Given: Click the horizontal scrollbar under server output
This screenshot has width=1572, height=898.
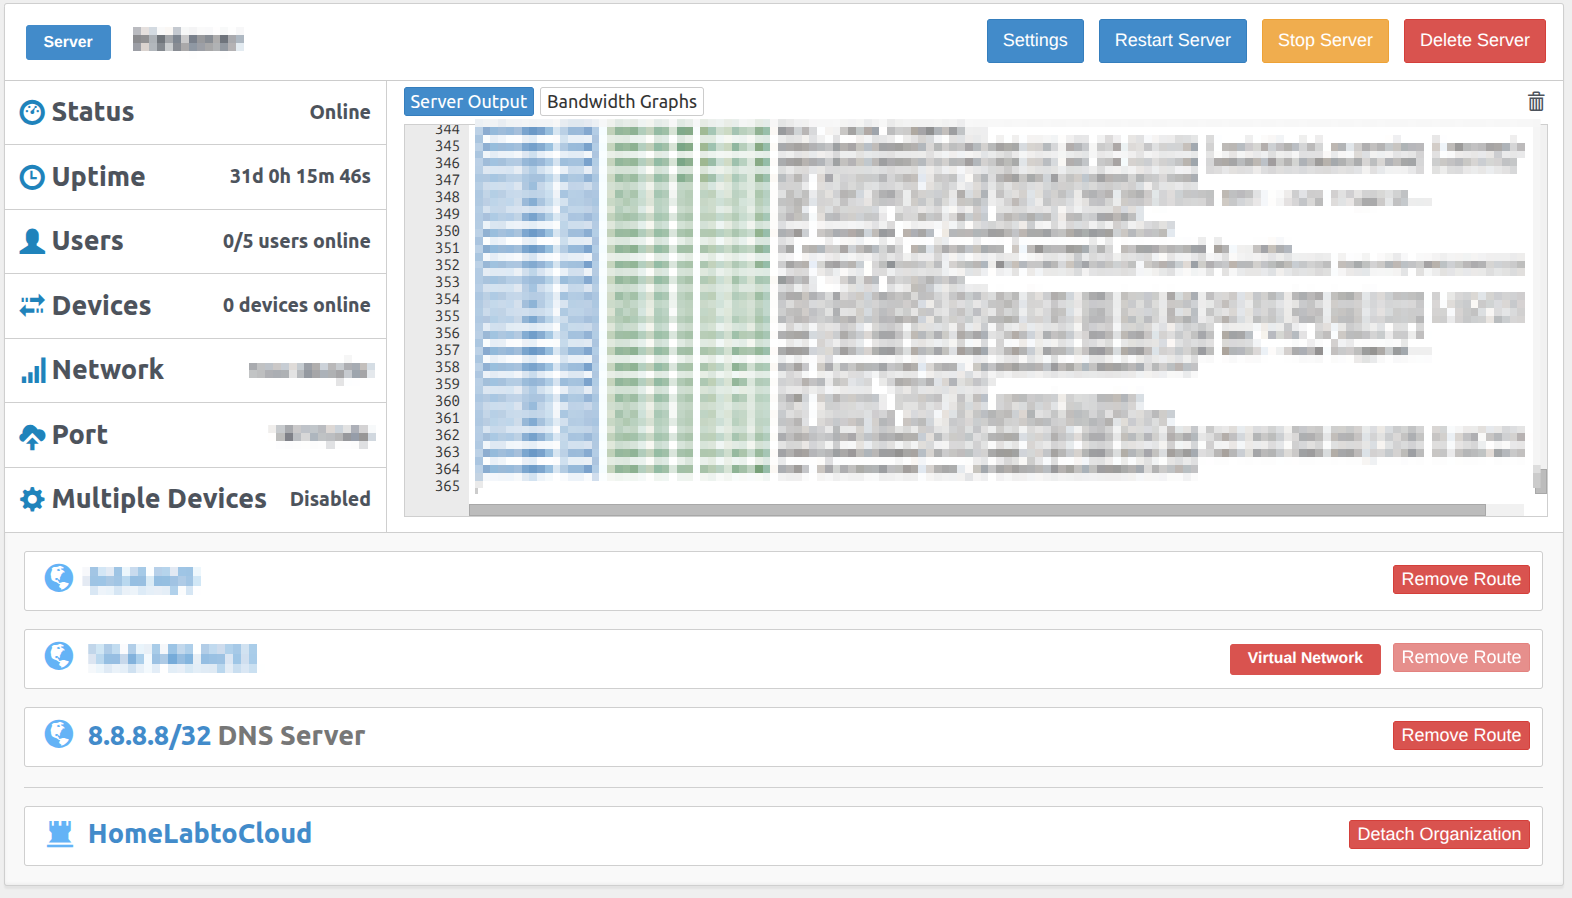Looking at the screenshot, I should pyautogui.click(x=976, y=510).
